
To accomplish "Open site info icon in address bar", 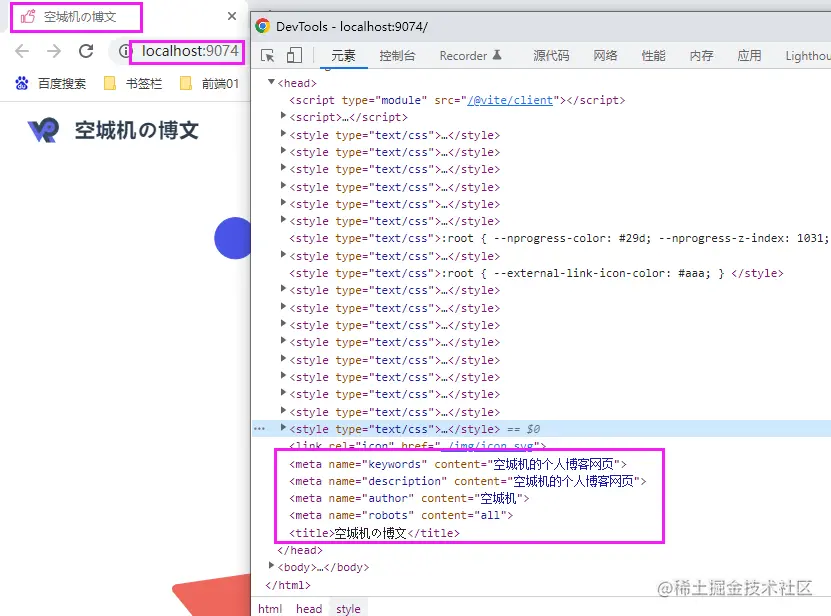I will 124,51.
